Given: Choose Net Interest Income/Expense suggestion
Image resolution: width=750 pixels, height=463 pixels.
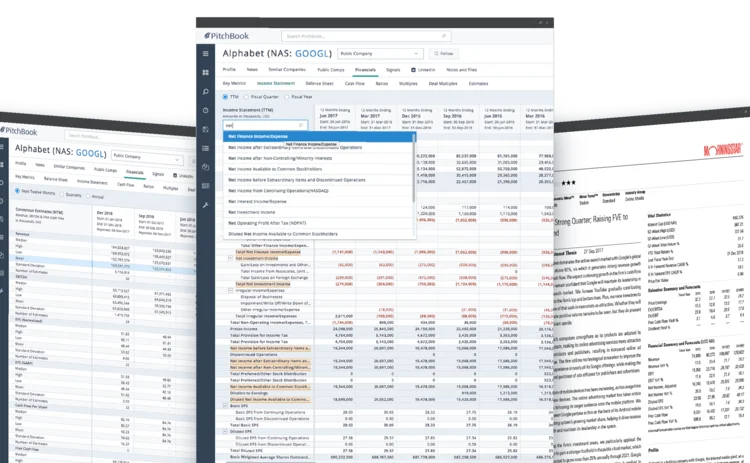Looking at the screenshot, I should pos(318,201).
